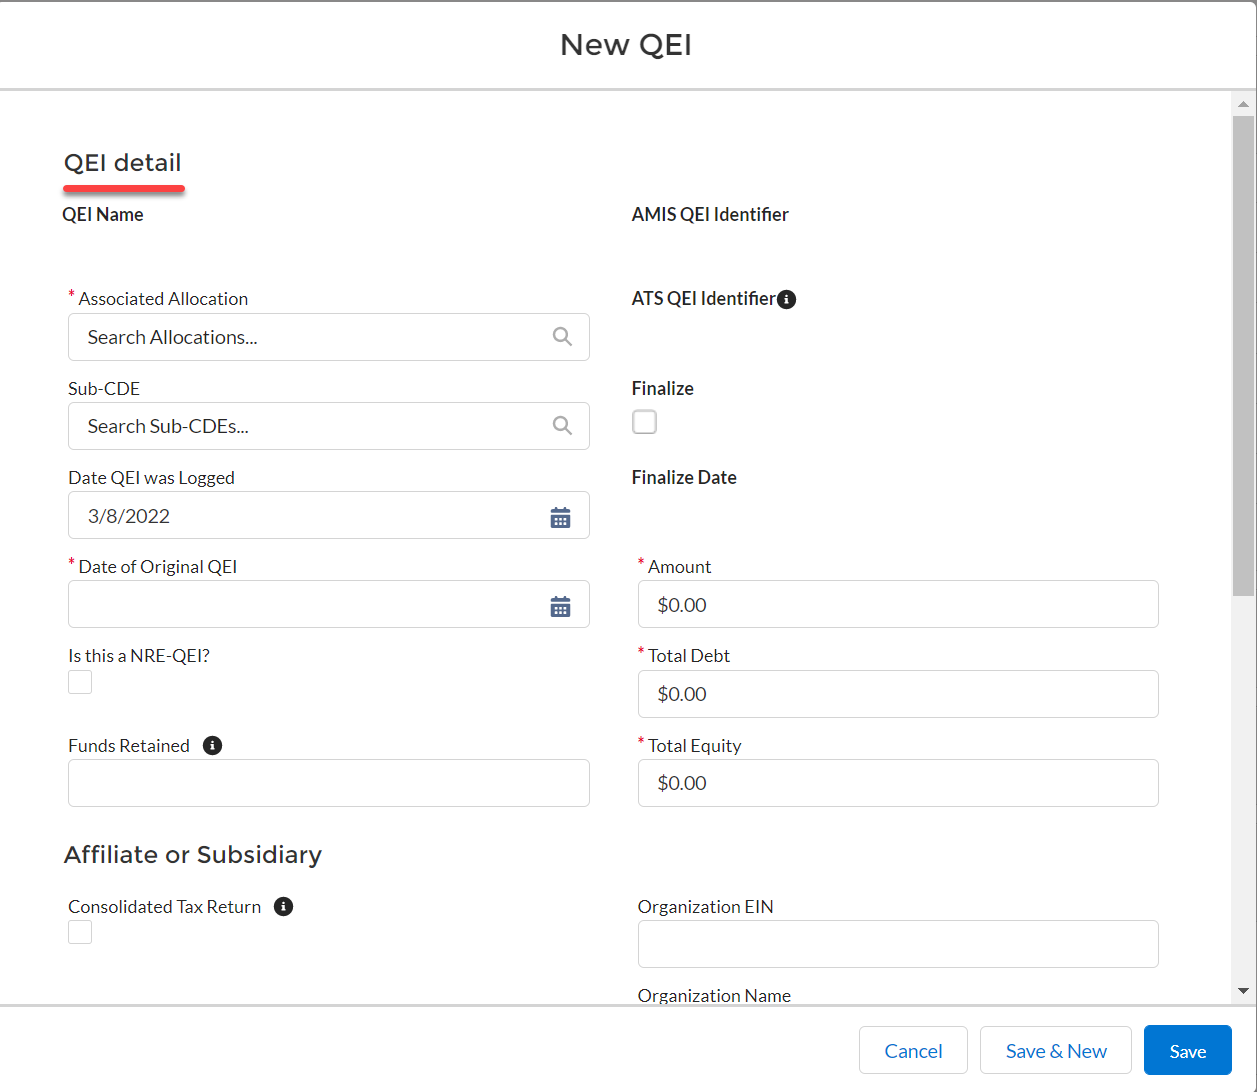Show info tooltip for Funds Retained
1257x1092 pixels.
(x=212, y=746)
